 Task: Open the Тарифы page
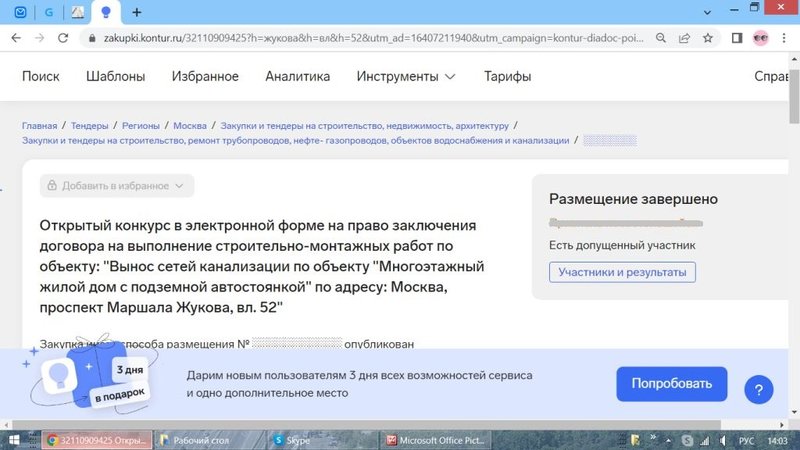[x=508, y=77]
